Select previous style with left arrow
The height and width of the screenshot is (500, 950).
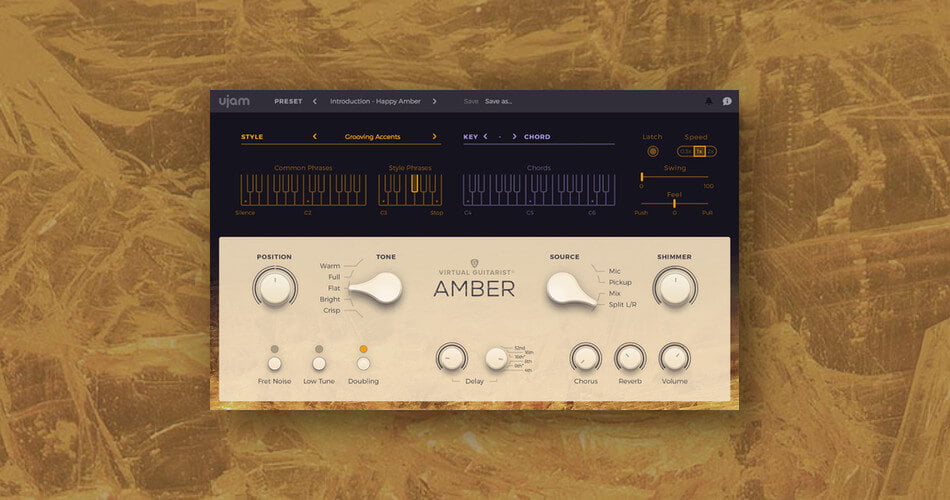coord(315,136)
